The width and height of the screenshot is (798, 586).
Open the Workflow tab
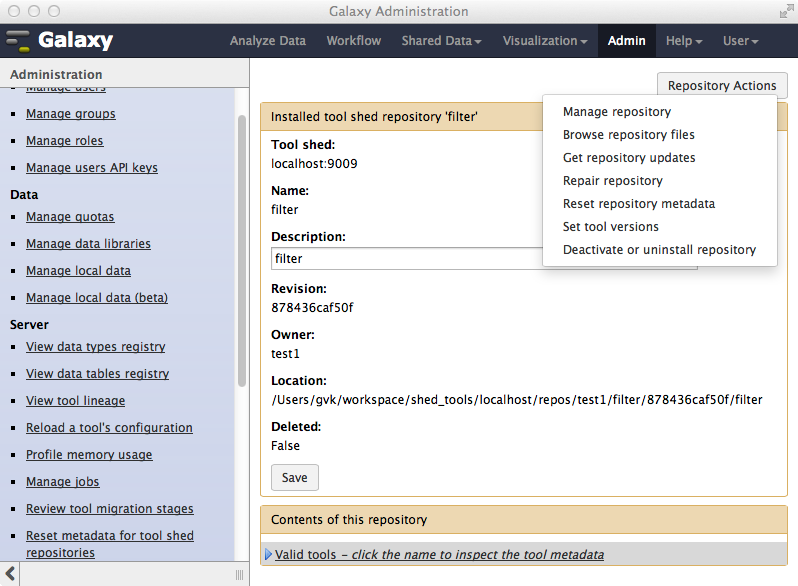(354, 41)
